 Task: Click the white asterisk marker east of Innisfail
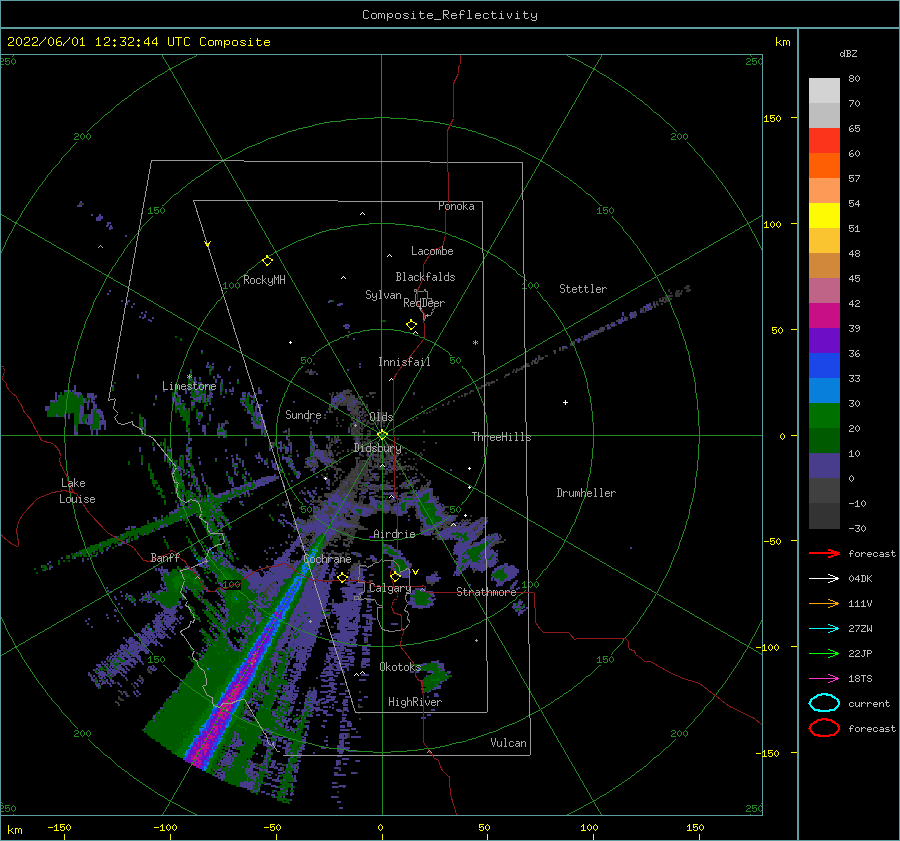(x=475, y=343)
